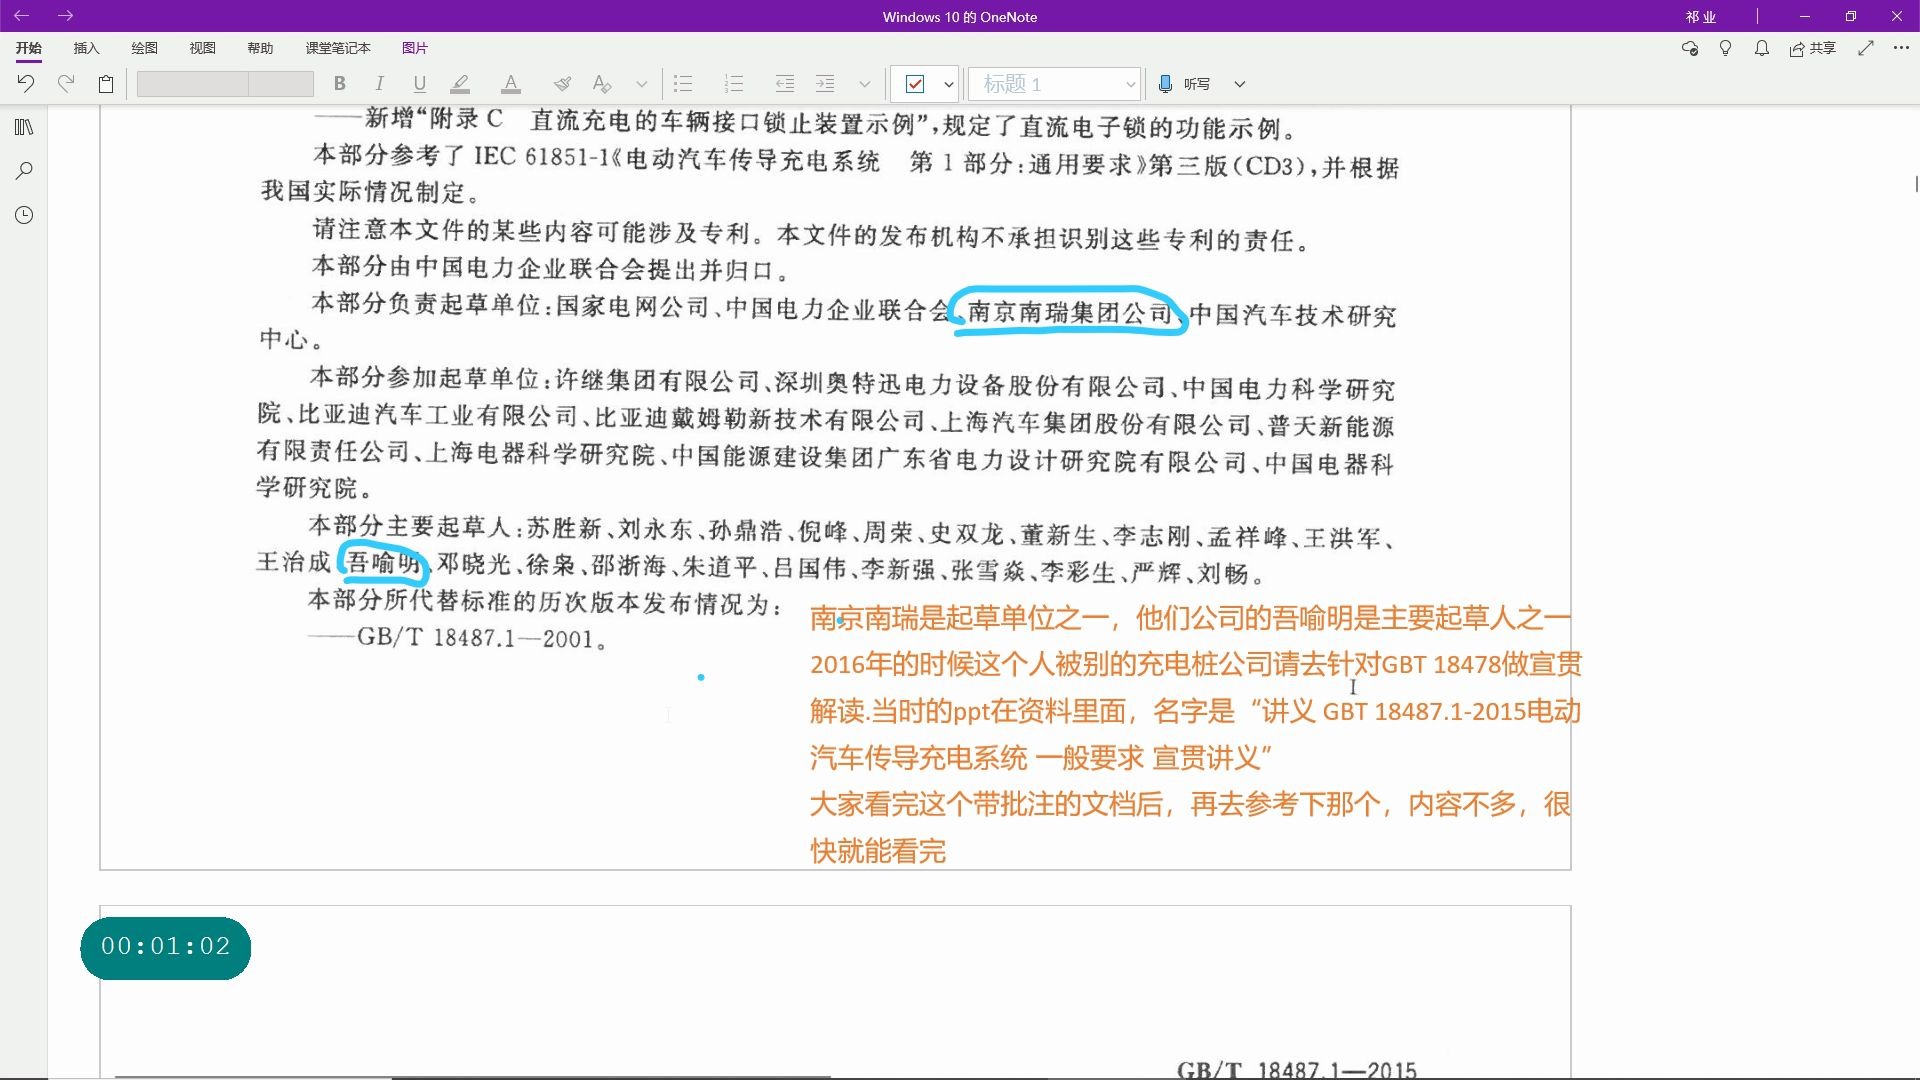Image resolution: width=1920 pixels, height=1080 pixels.
Task: Click the lightbulb tell-me icon
Action: click(1726, 48)
